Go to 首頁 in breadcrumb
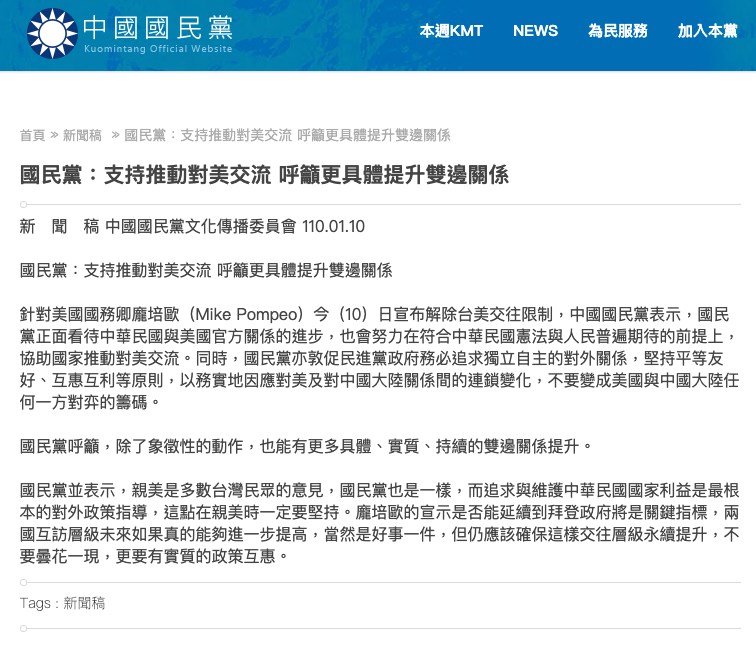Screen dimensions: 756x649 (x=32, y=135)
